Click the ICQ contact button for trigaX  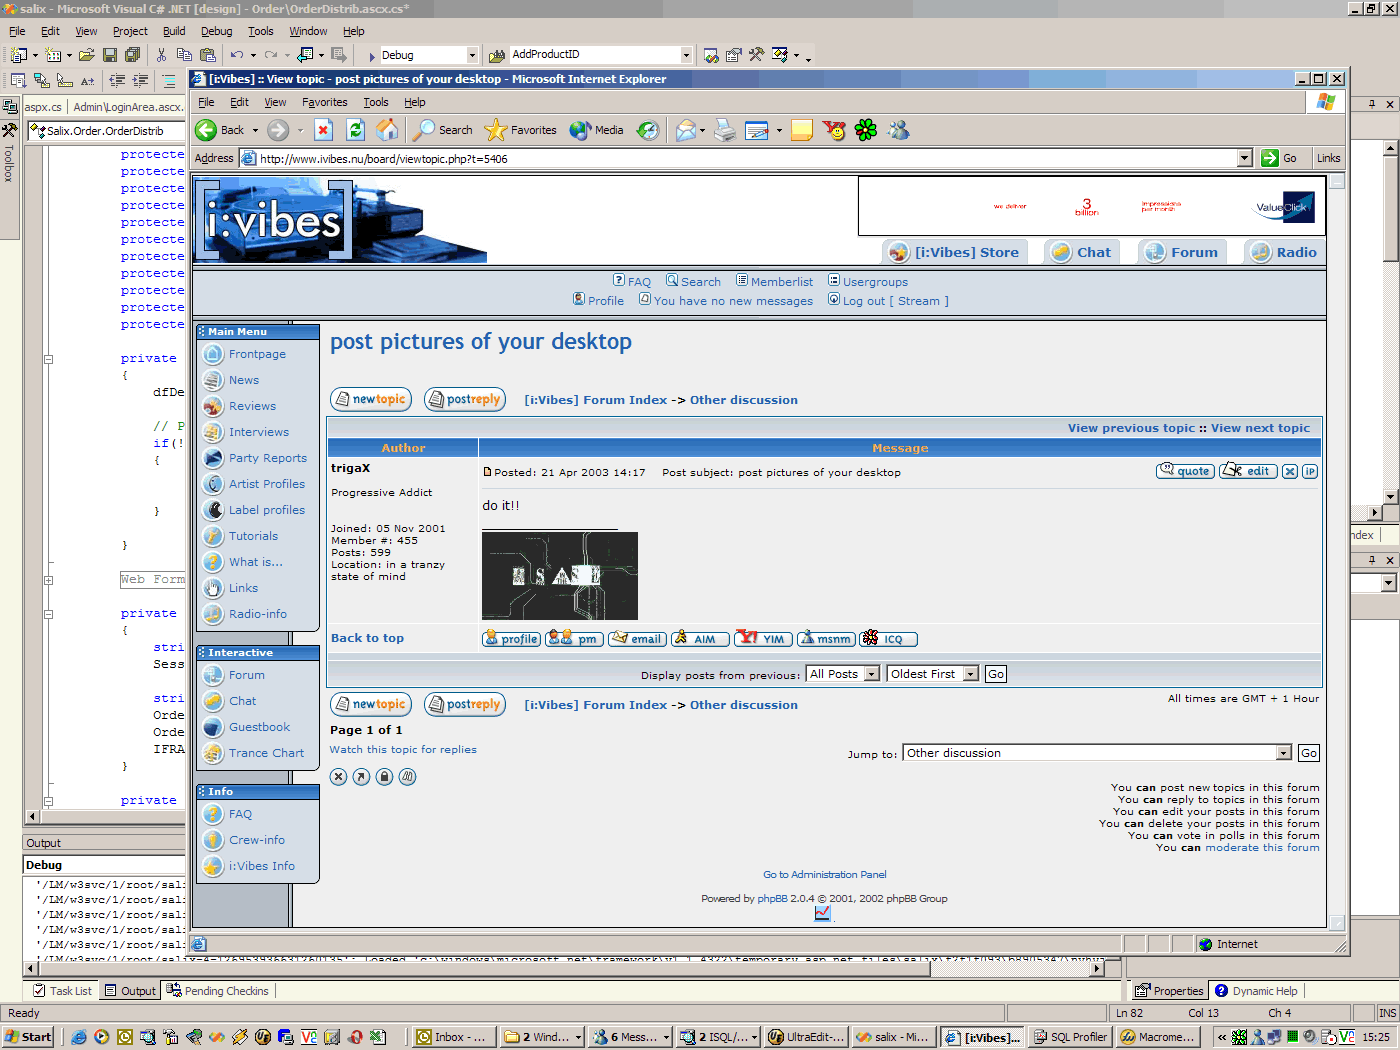click(x=888, y=639)
